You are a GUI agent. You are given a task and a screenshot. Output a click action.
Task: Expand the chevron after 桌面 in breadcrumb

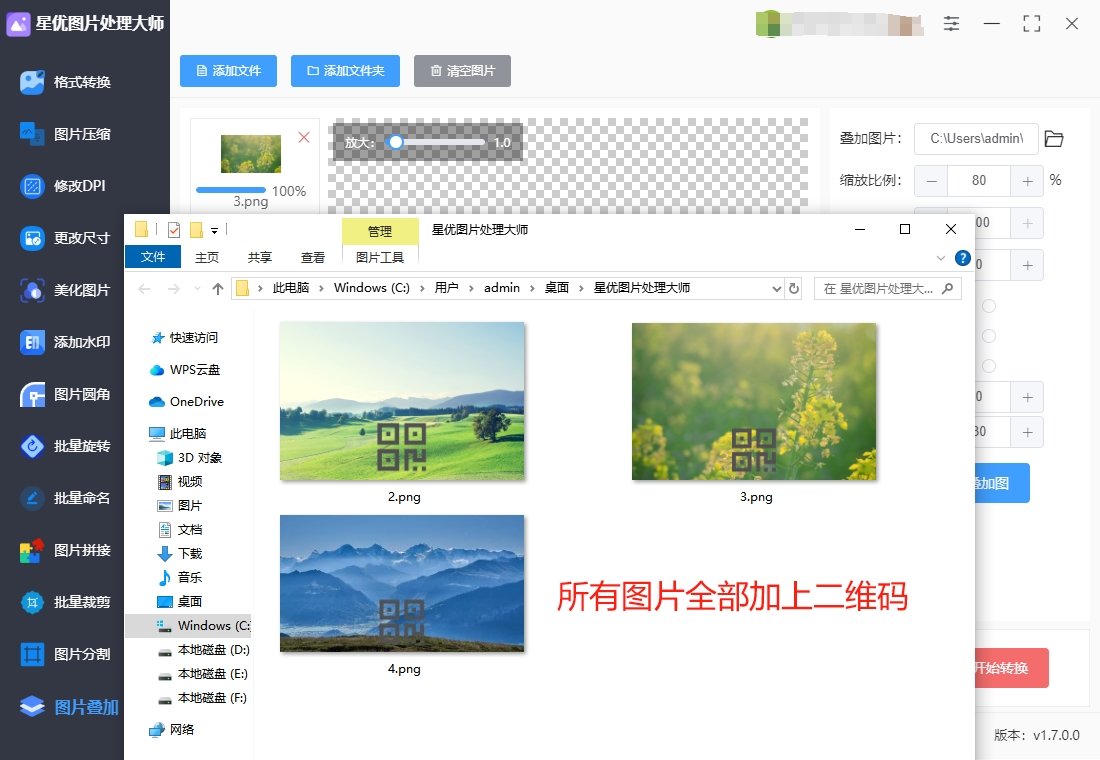click(x=582, y=288)
